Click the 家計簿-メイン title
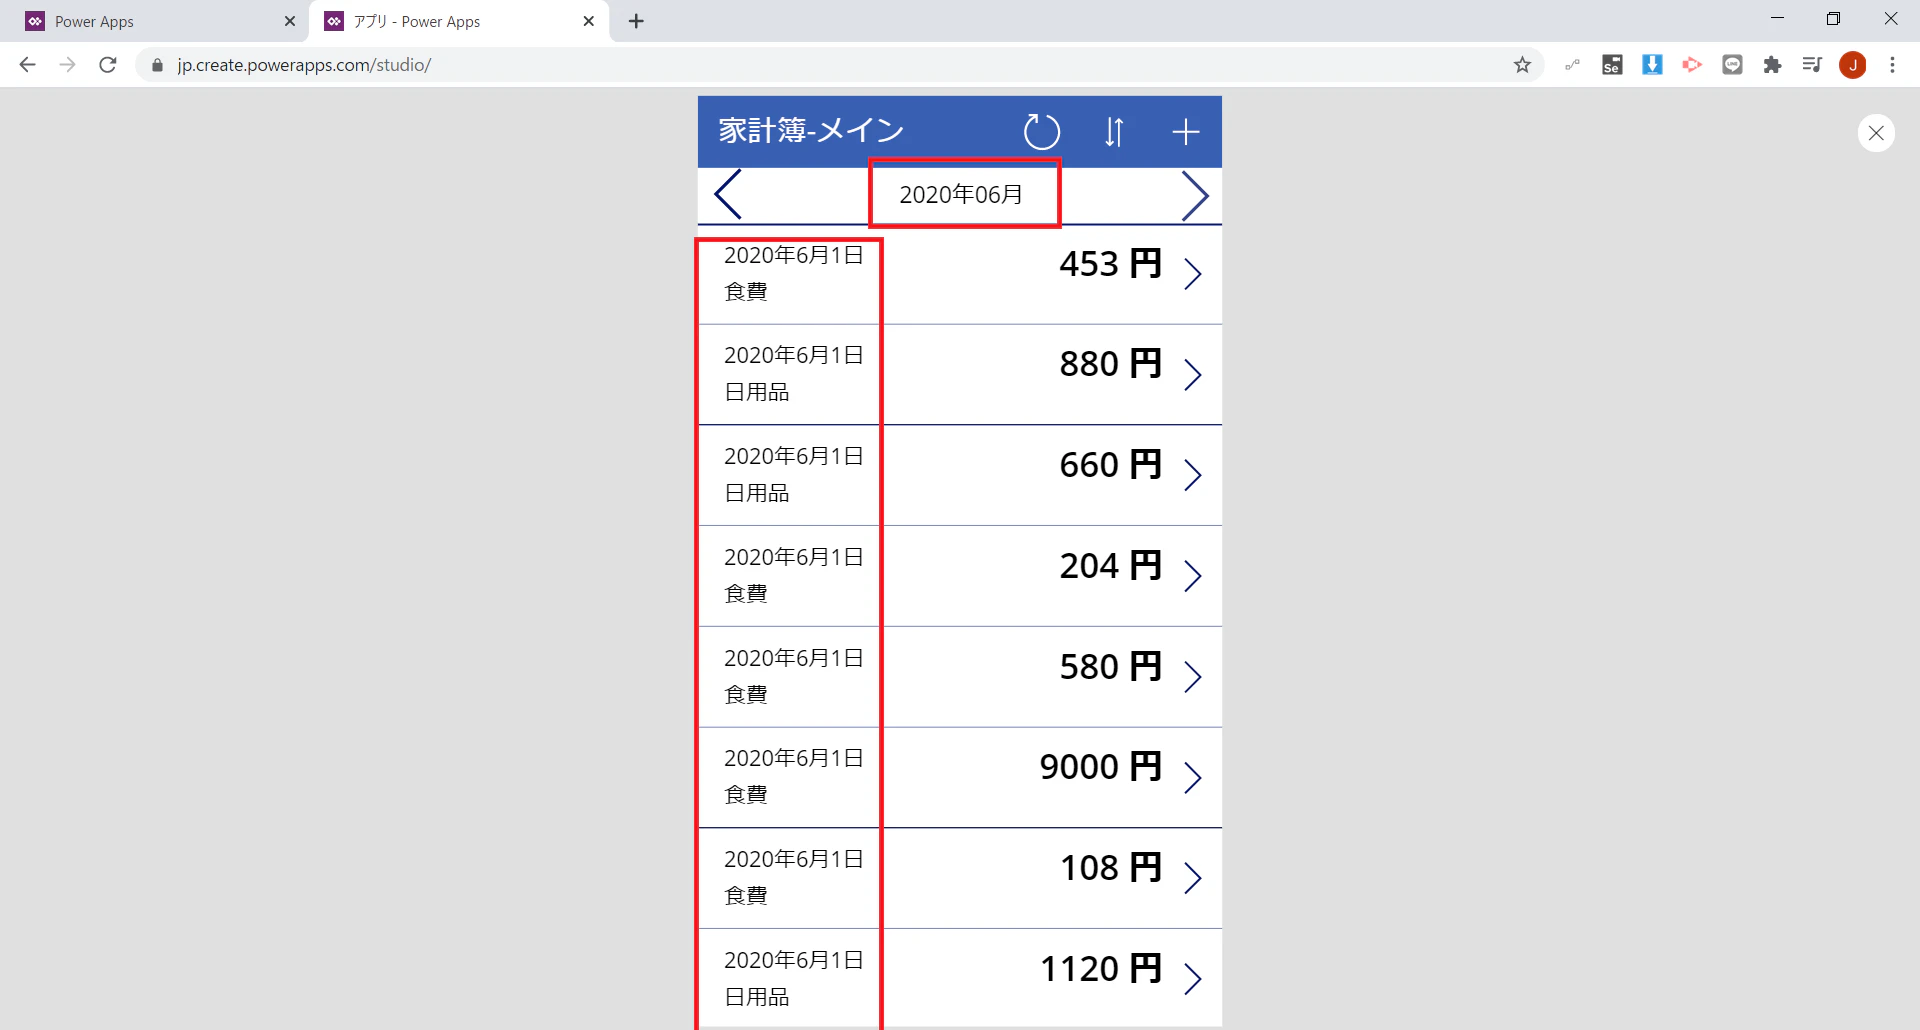 (811, 131)
